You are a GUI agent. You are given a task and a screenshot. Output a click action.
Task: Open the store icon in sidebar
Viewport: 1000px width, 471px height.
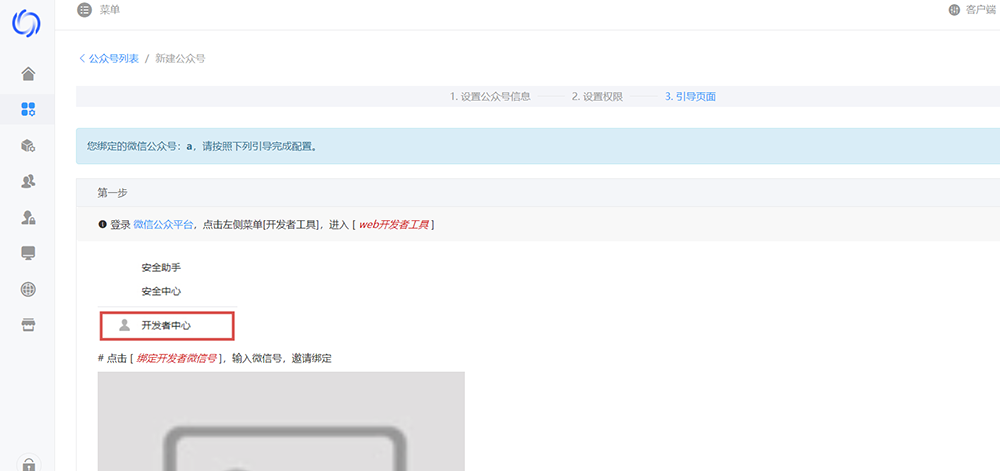pyautogui.click(x=28, y=325)
